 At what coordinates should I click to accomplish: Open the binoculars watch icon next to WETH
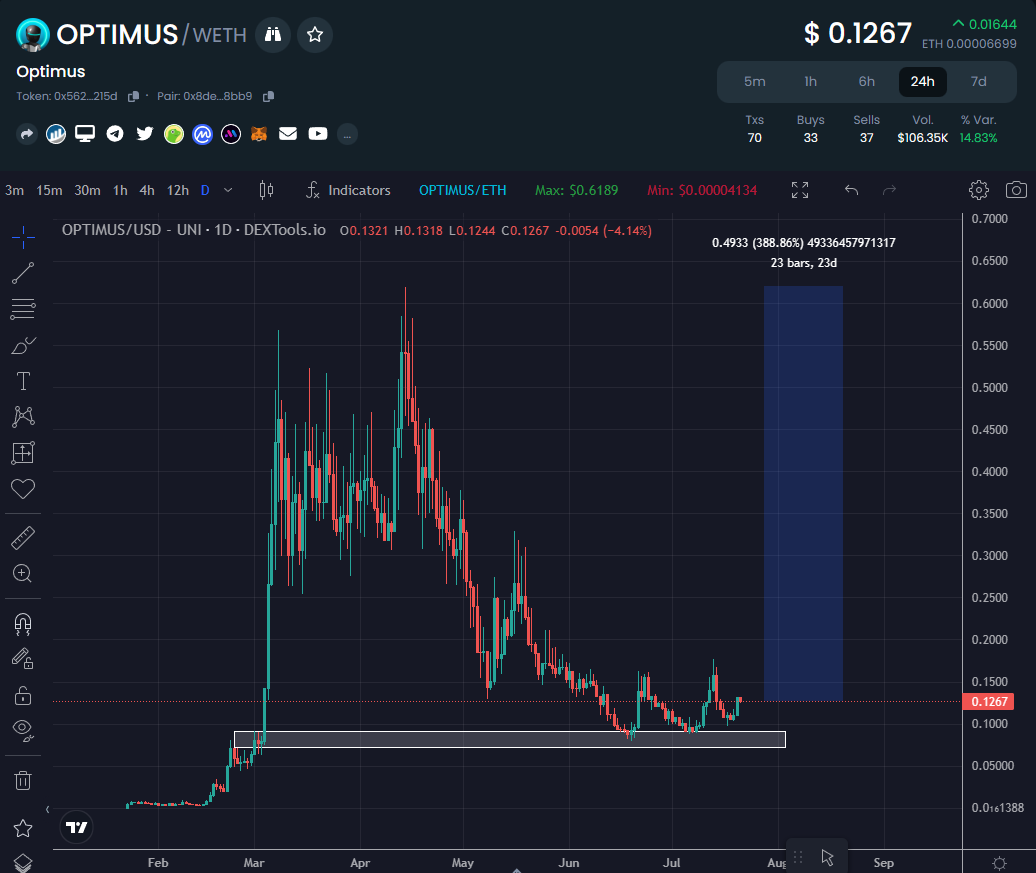(x=273, y=34)
